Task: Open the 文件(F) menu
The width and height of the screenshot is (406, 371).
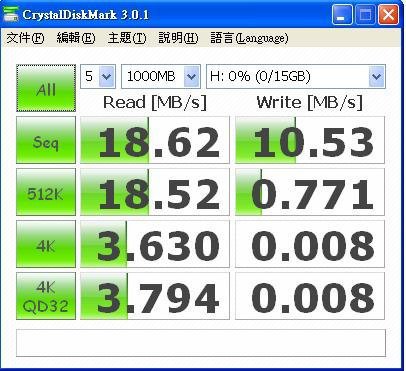Action: pos(25,38)
